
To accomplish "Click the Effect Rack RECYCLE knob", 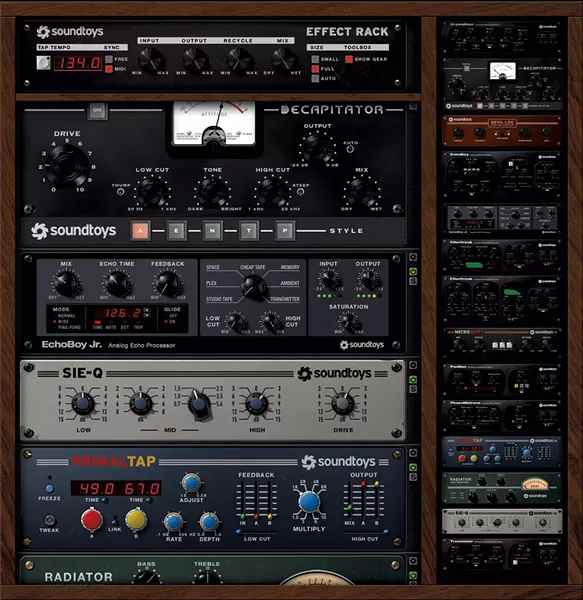I will (x=238, y=60).
